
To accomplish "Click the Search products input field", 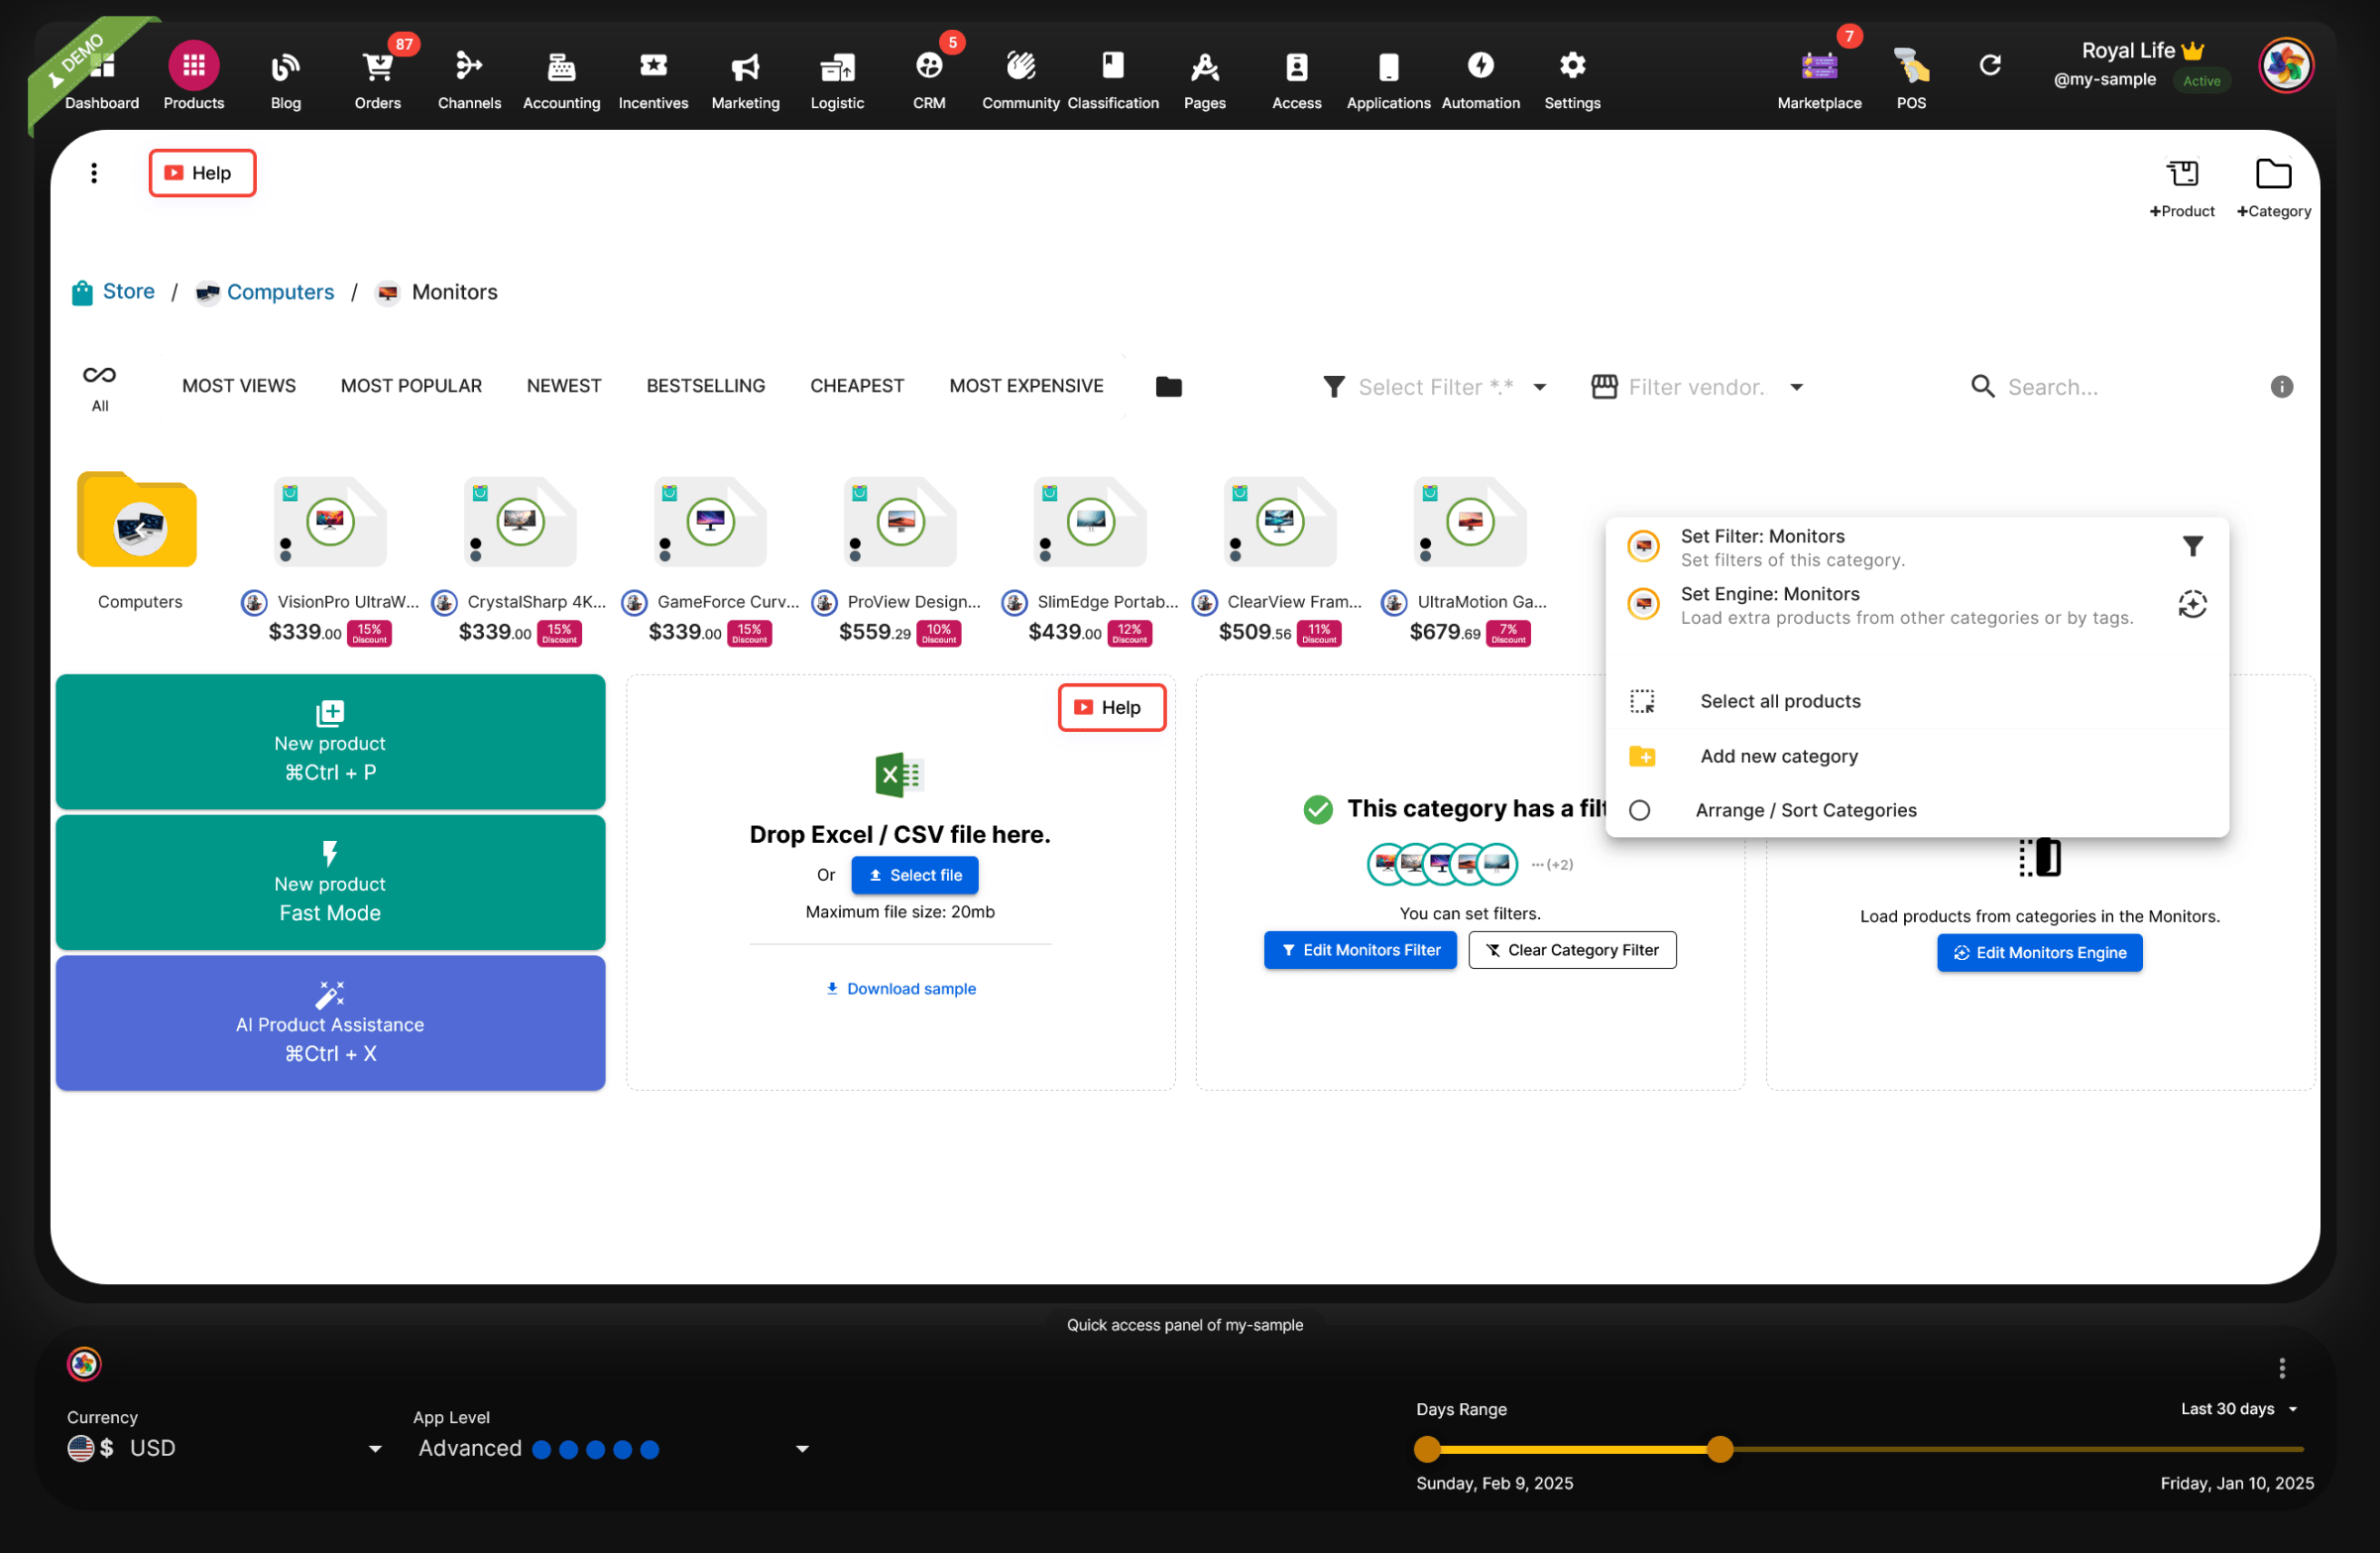I will [2110, 387].
